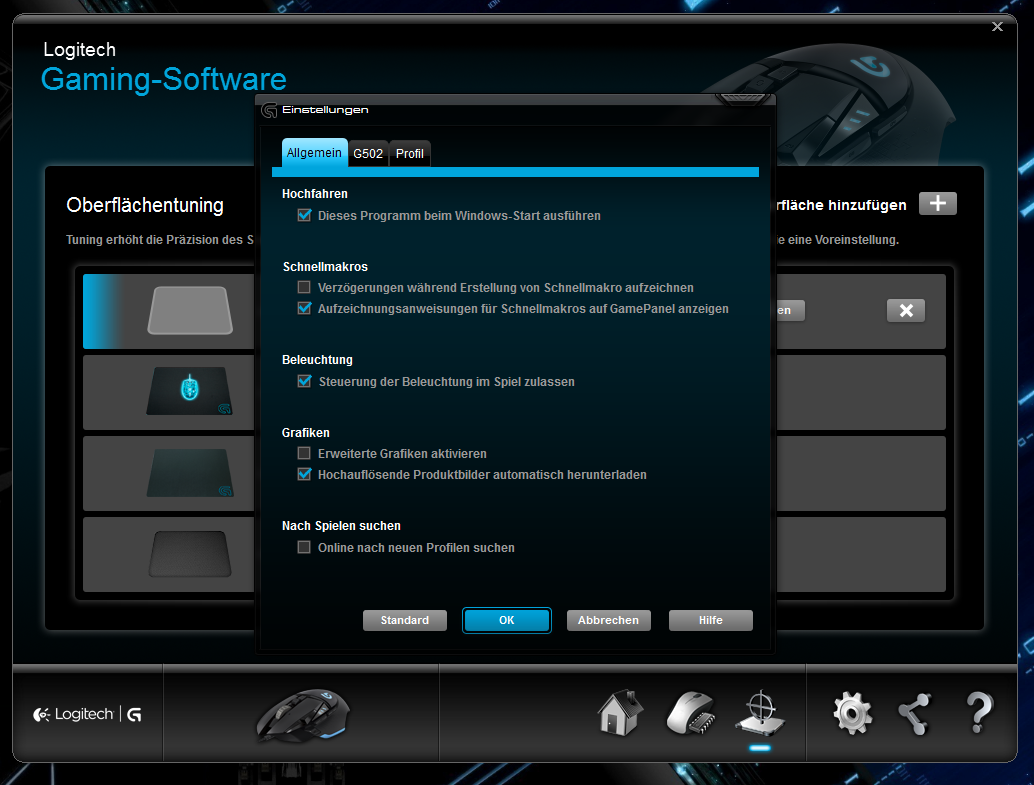The height and width of the screenshot is (785, 1034).
Task: Click the 'Beleuchtung' section heading
Action: point(317,360)
